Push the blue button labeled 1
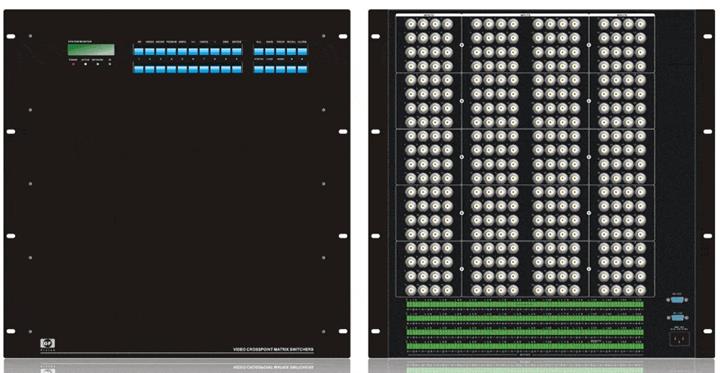The height and width of the screenshot is (373, 720). tap(139, 69)
